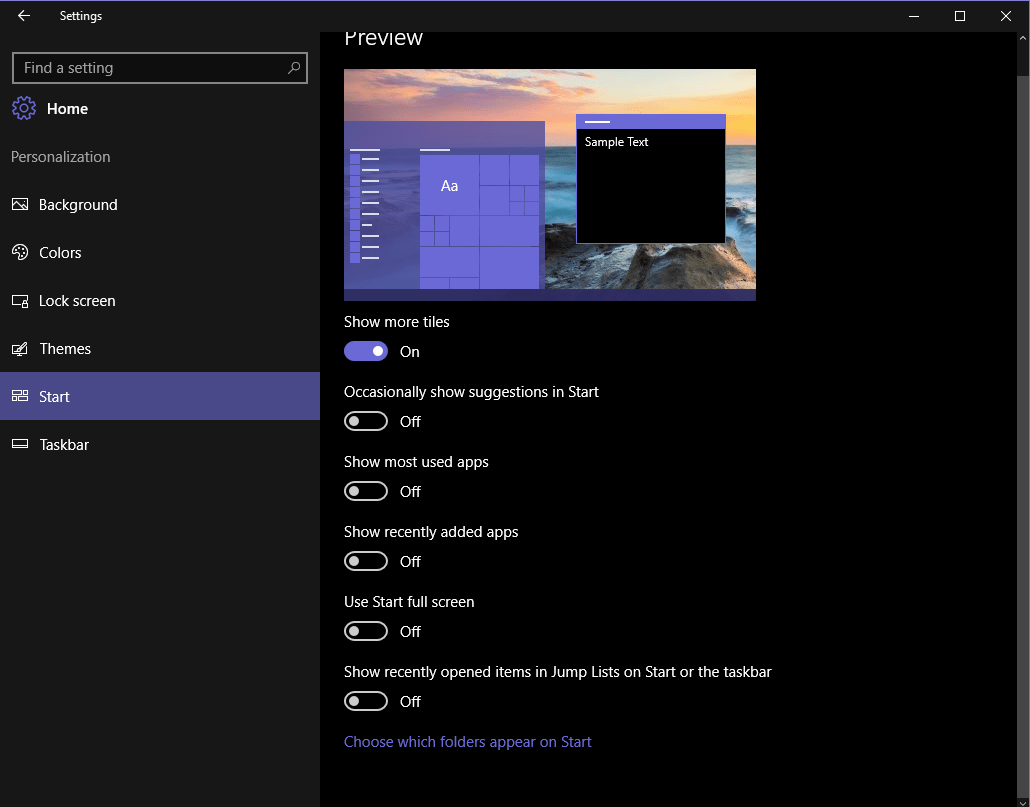Select the Themes brush icon
The image size is (1030, 807).
tap(22, 348)
